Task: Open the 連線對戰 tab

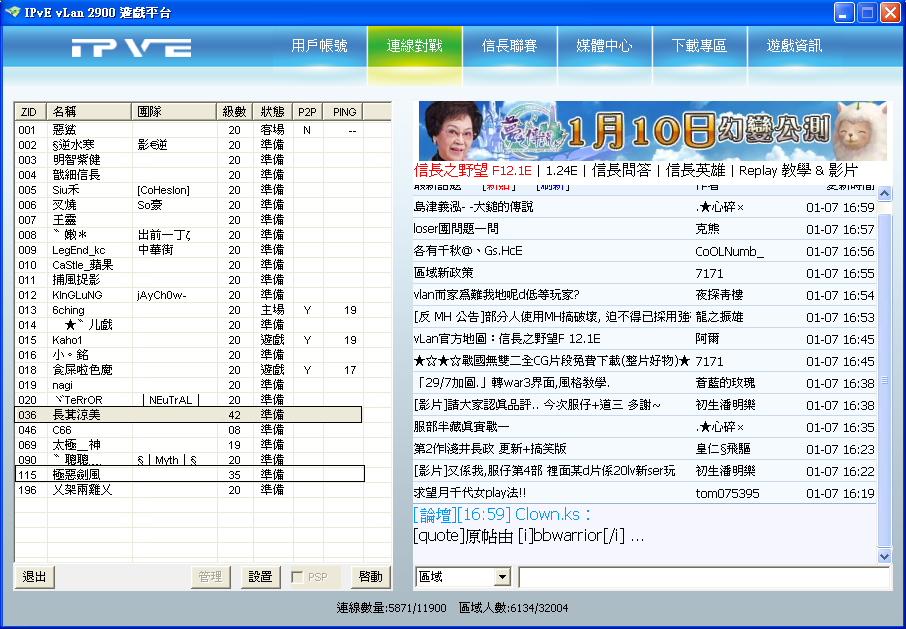Action: pyautogui.click(x=414, y=46)
